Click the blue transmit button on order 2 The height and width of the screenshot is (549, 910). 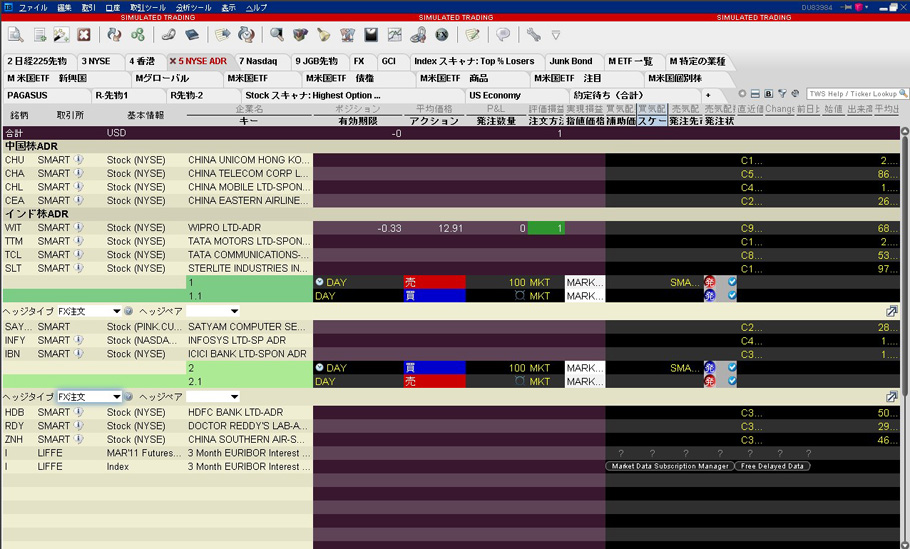(x=710, y=367)
